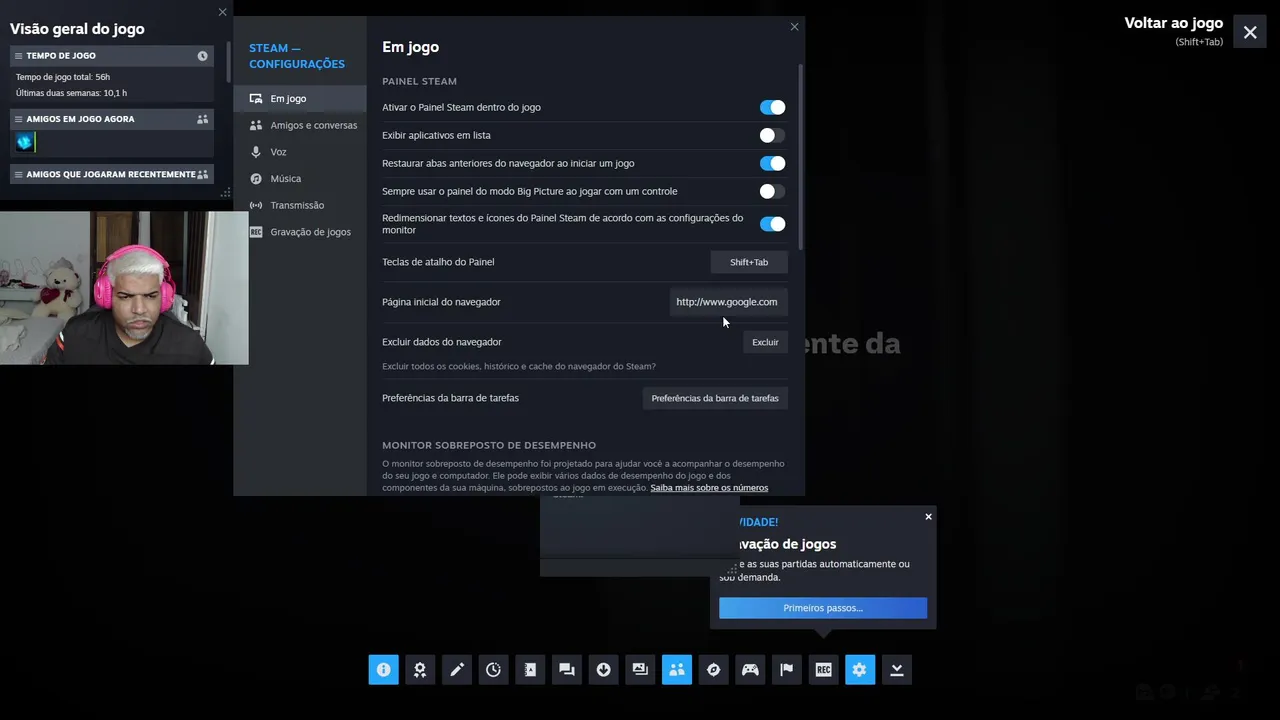
Task: Open the REC game recording toolbar icon
Action: pyautogui.click(x=823, y=670)
